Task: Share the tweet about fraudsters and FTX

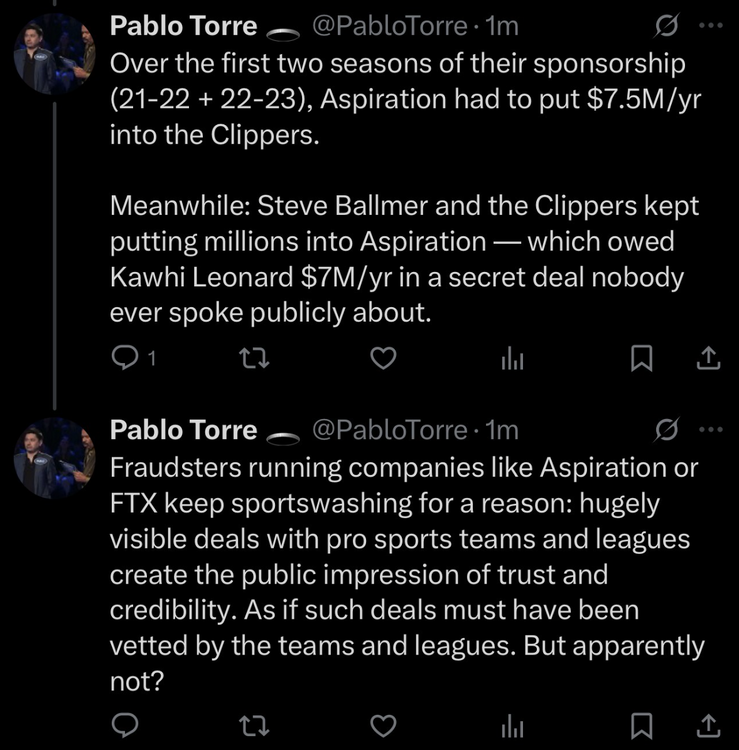Action: [x=706, y=722]
